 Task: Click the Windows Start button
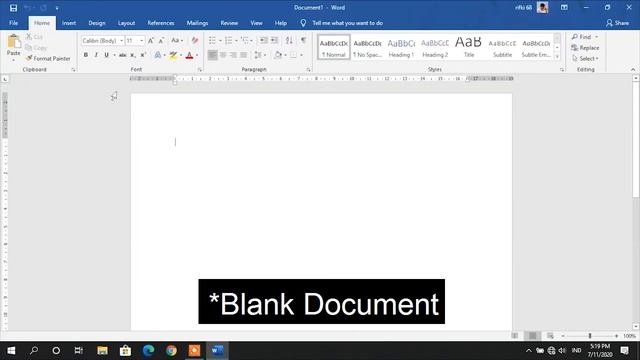(x=11, y=351)
